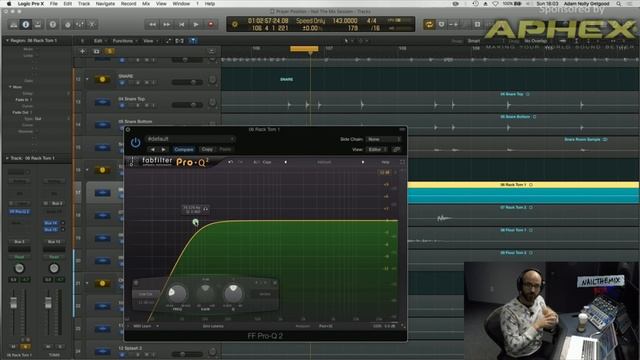Screen dimensions: 640x360
Task: Toggle the Inspector button in the control bar
Action: pos(25,24)
